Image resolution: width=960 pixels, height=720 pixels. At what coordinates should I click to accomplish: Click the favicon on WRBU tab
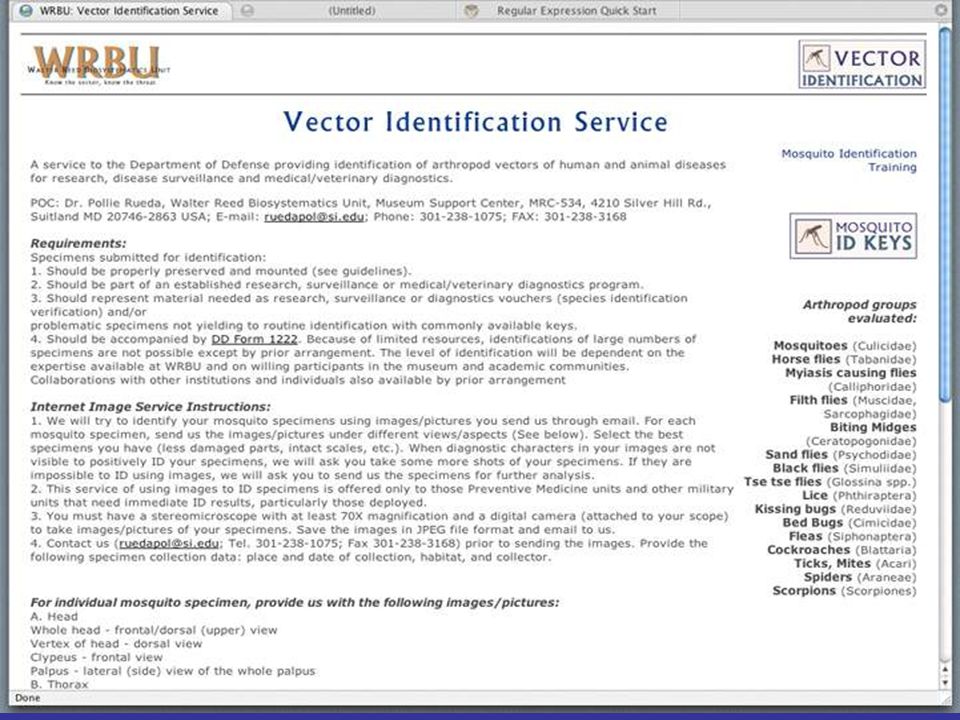pos(26,10)
